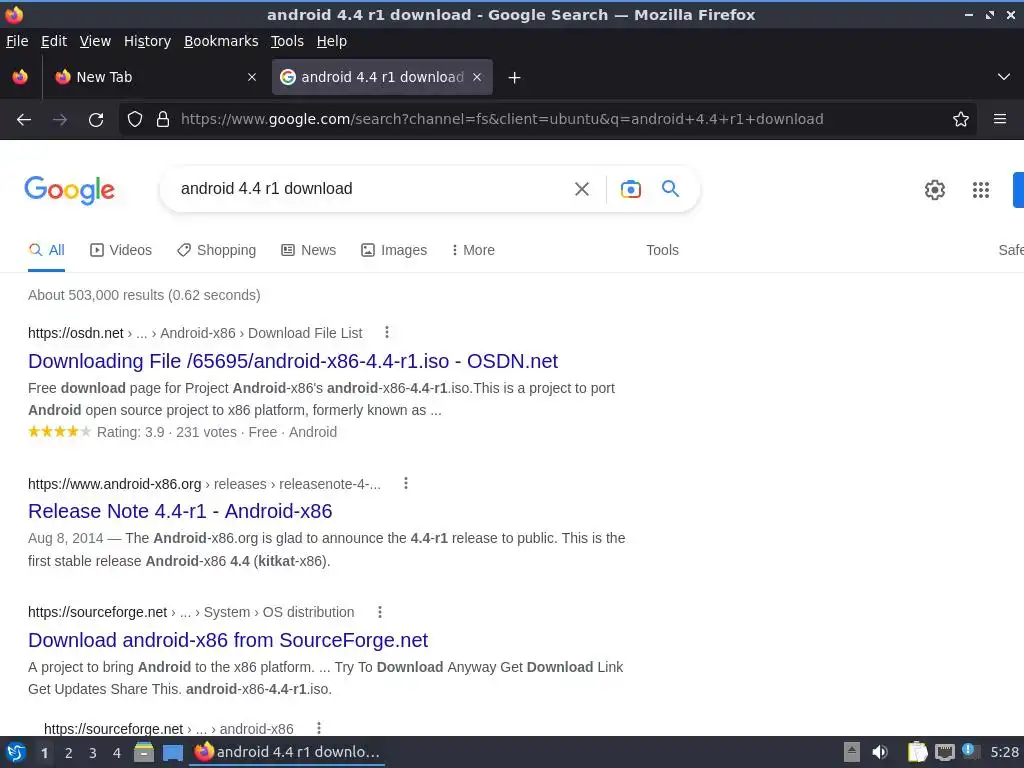
Task: Open the tracking protection shield icon
Action: 135,119
